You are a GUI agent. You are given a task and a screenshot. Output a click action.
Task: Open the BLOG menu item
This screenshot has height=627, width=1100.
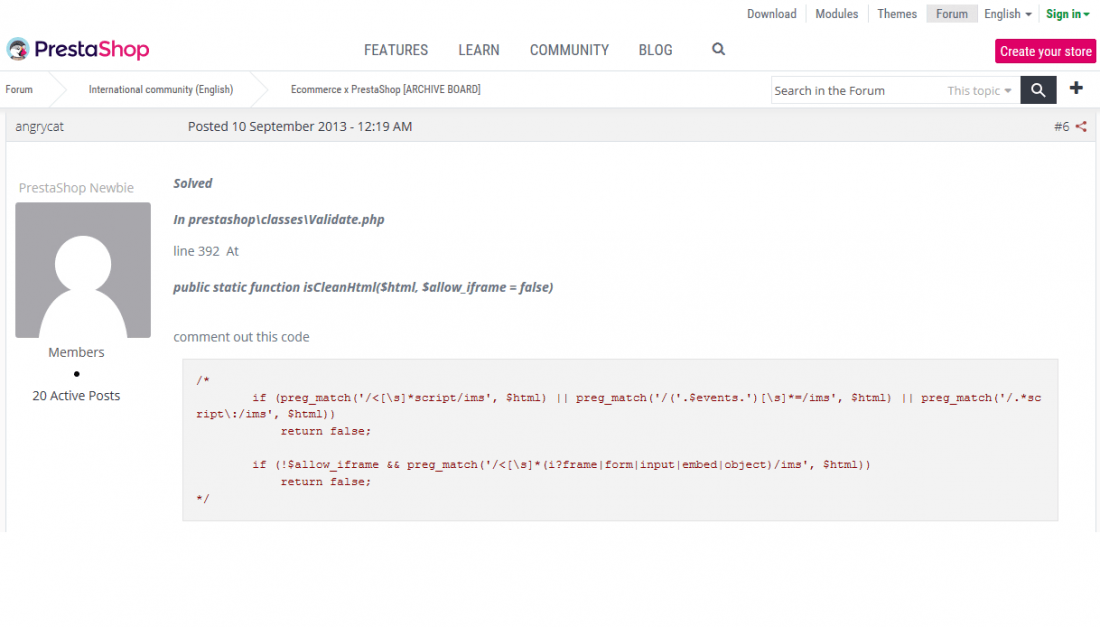[655, 50]
